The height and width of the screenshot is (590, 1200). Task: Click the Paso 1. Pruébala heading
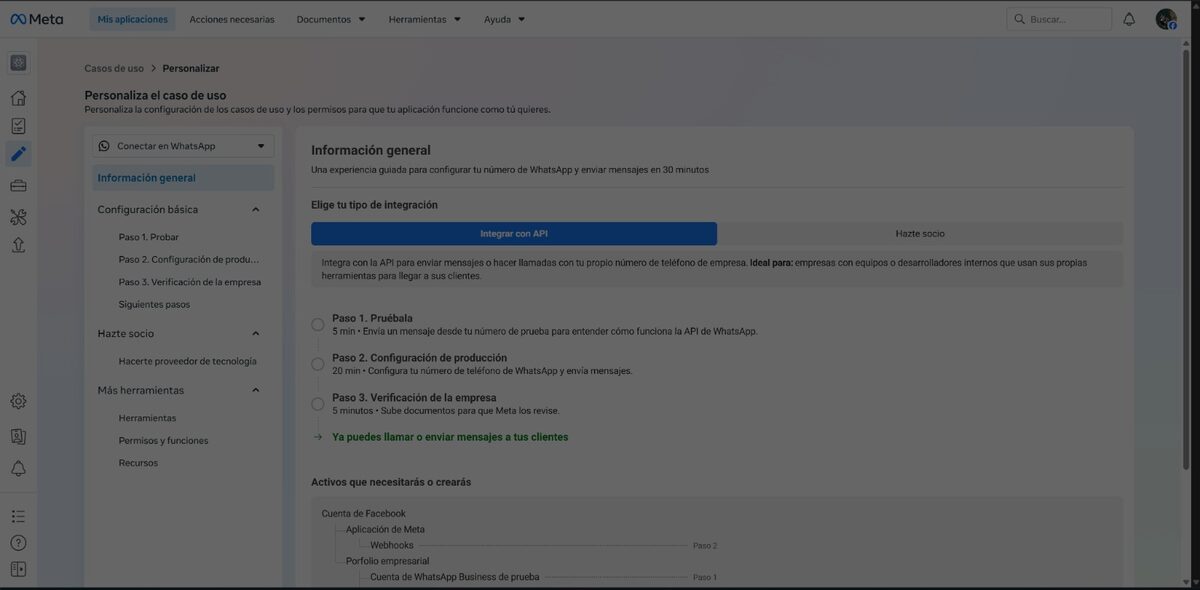372,318
